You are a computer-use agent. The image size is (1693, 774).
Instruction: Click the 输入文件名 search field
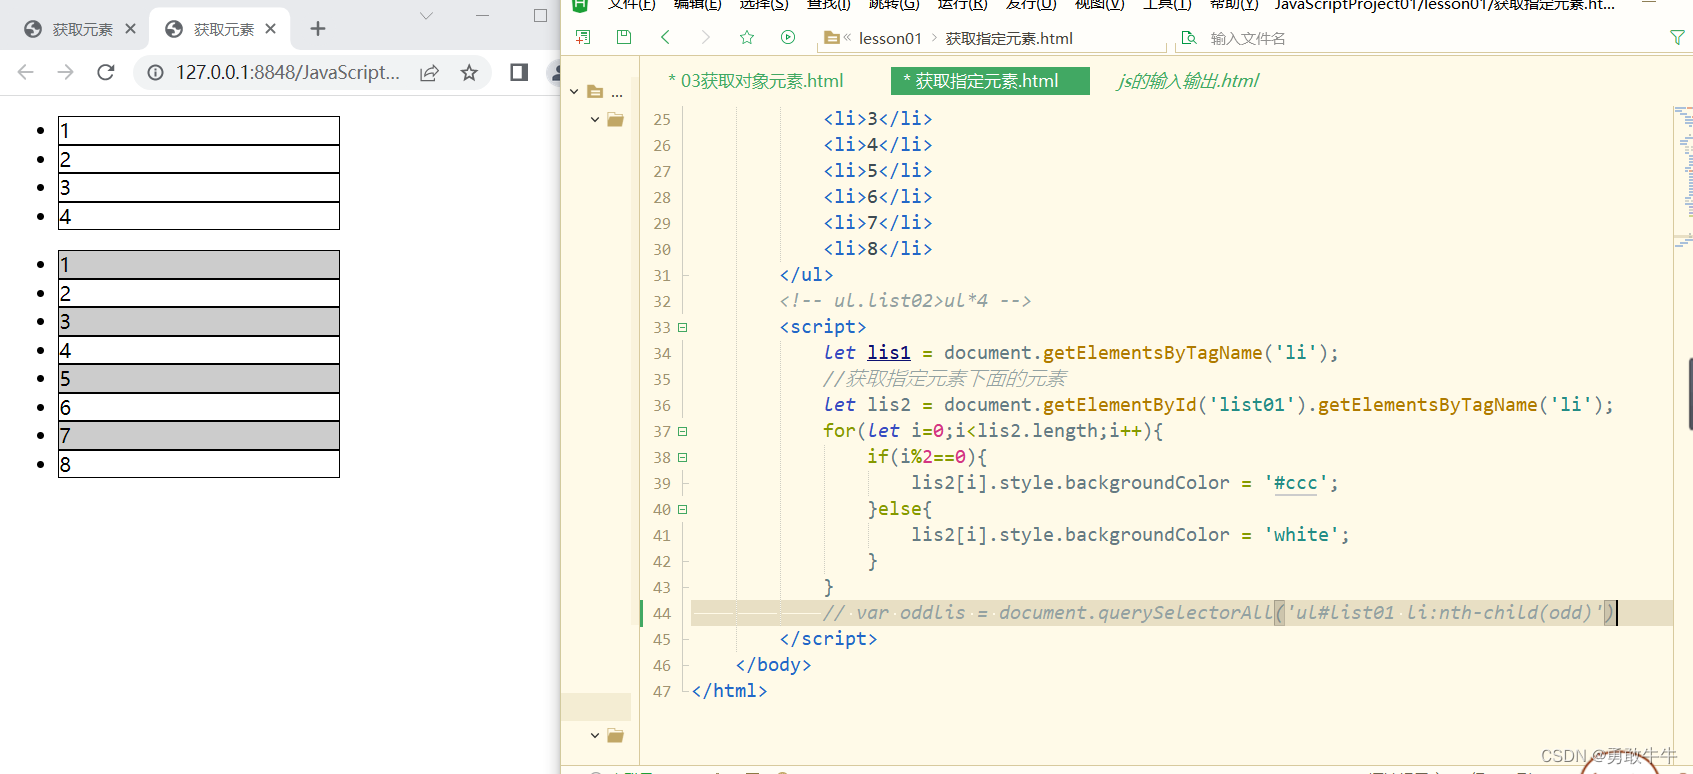tap(1248, 38)
